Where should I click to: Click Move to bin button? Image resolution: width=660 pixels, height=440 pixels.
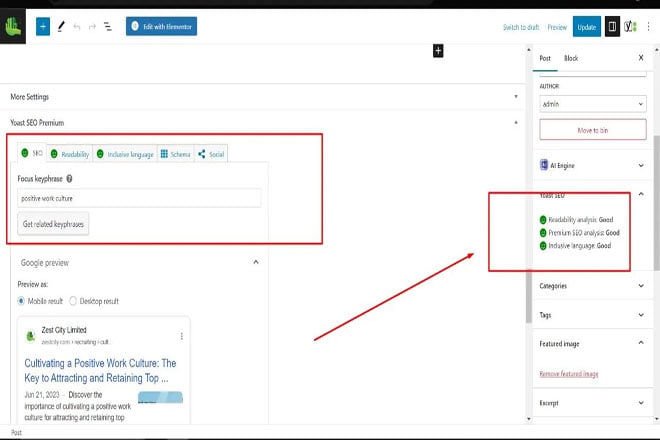pyautogui.click(x=593, y=130)
